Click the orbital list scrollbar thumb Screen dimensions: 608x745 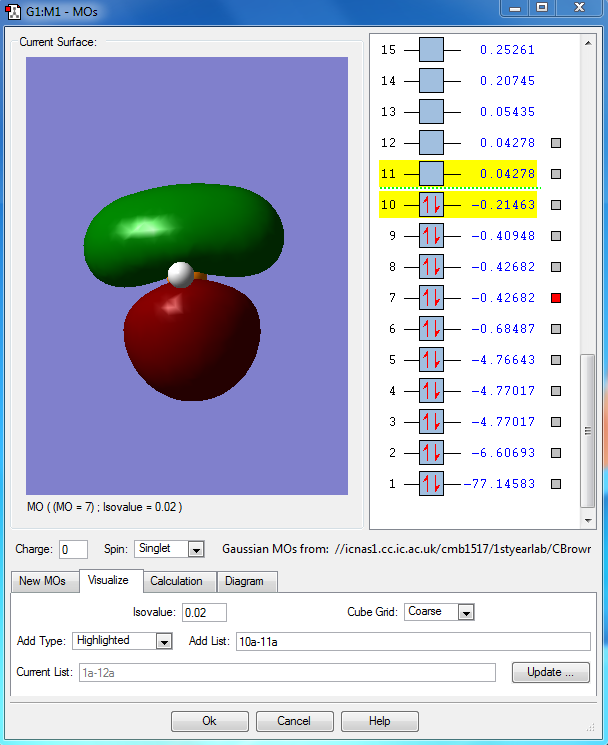pos(588,431)
